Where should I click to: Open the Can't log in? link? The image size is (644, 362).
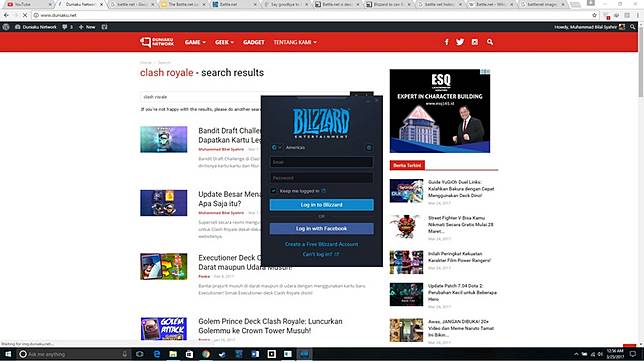321,254
